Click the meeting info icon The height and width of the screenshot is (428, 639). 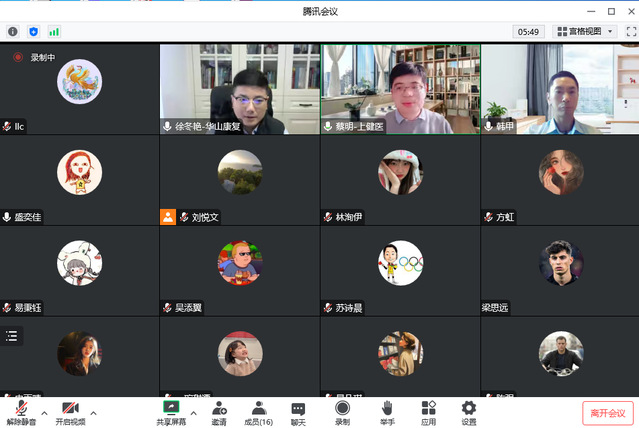(x=13, y=31)
